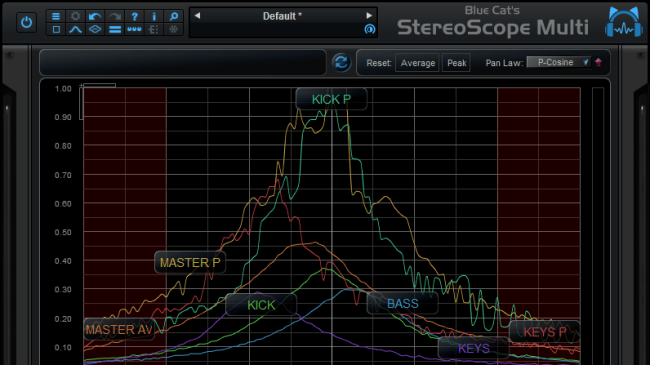Screen dimensions: 650x365
Task: Click the 0.10 axis value
Action: (x=63, y=348)
